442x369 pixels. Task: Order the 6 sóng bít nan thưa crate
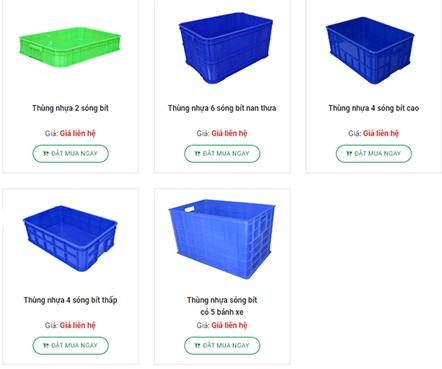pyautogui.click(x=222, y=154)
